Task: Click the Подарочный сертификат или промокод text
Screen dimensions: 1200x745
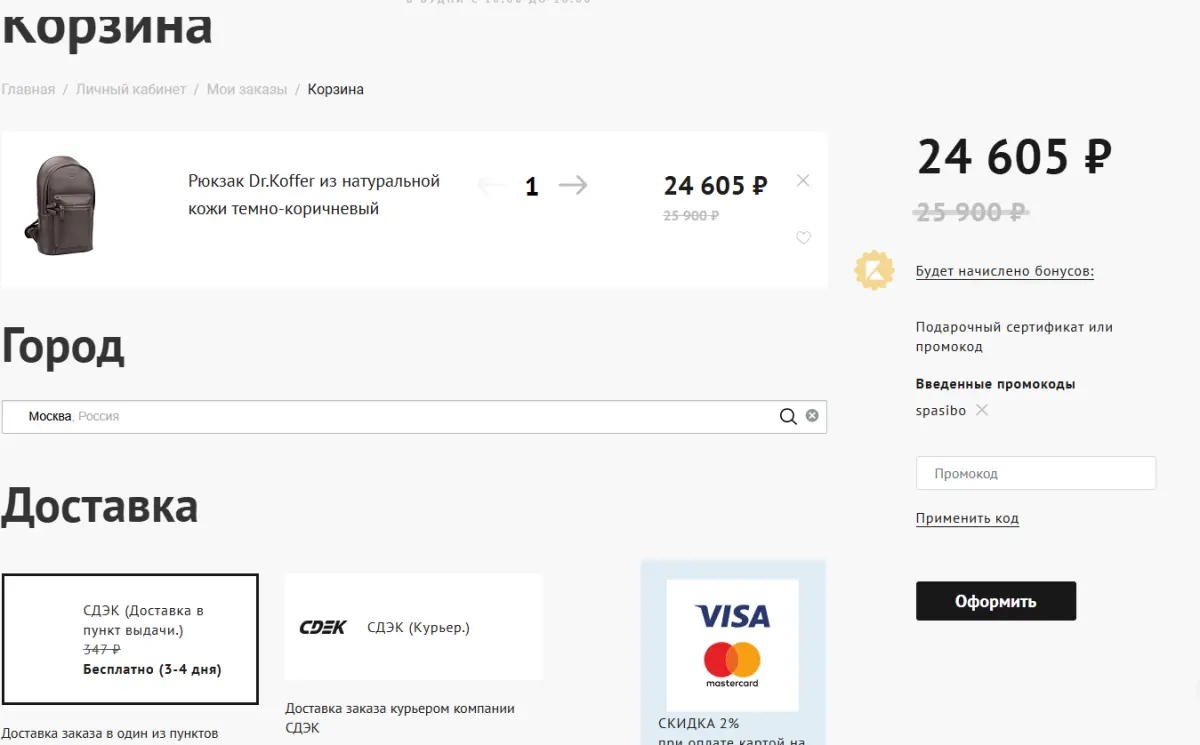Action: pyautogui.click(x=1014, y=337)
